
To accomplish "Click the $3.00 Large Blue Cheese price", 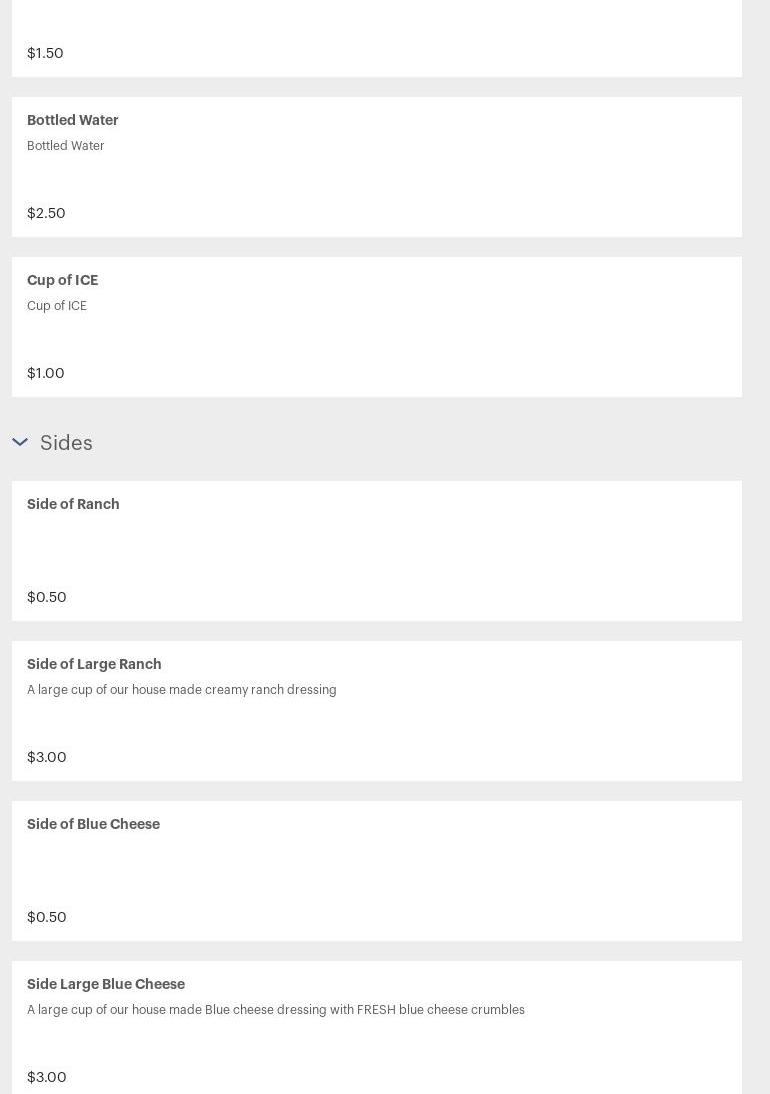I will pyautogui.click(x=47, y=1077).
